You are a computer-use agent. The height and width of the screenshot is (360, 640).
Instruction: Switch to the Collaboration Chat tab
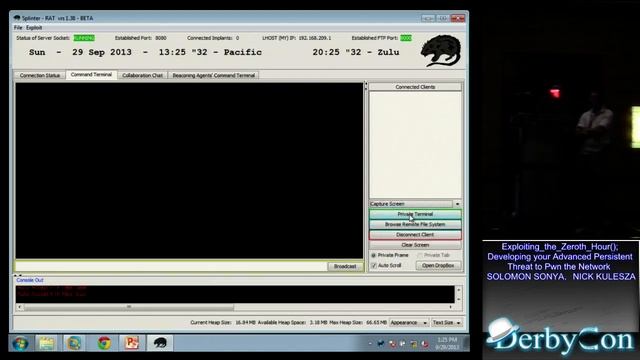click(142, 76)
